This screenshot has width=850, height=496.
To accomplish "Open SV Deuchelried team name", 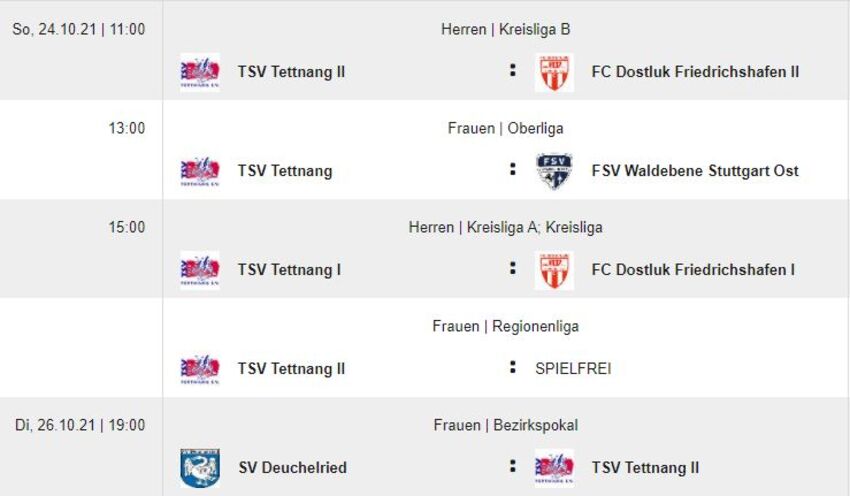I will pyautogui.click(x=292, y=468).
